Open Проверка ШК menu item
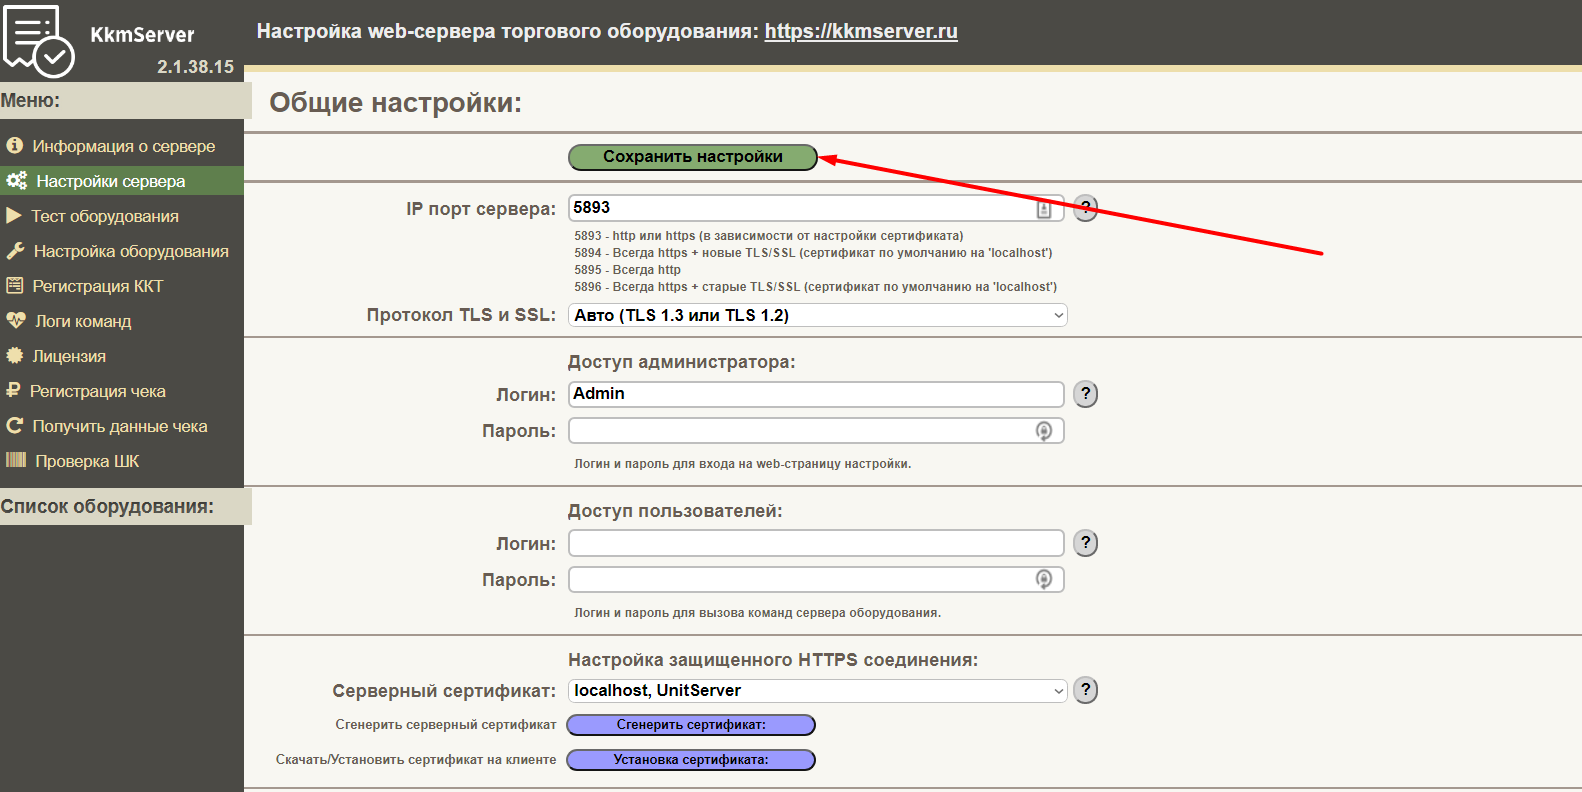Image resolution: width=1582 pixels, height=792 pixels. pyautogui.click(x=122, y=461)
